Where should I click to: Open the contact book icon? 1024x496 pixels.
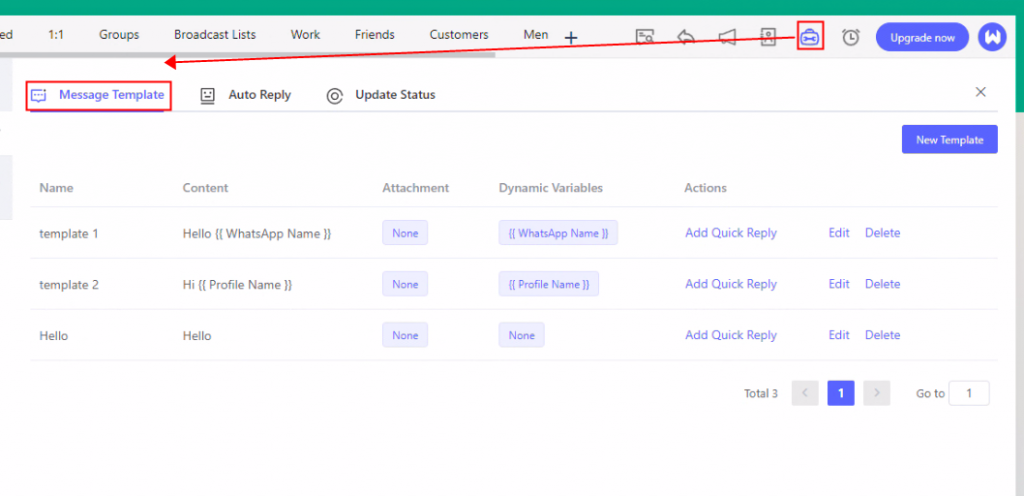click(x=768, y=37)
